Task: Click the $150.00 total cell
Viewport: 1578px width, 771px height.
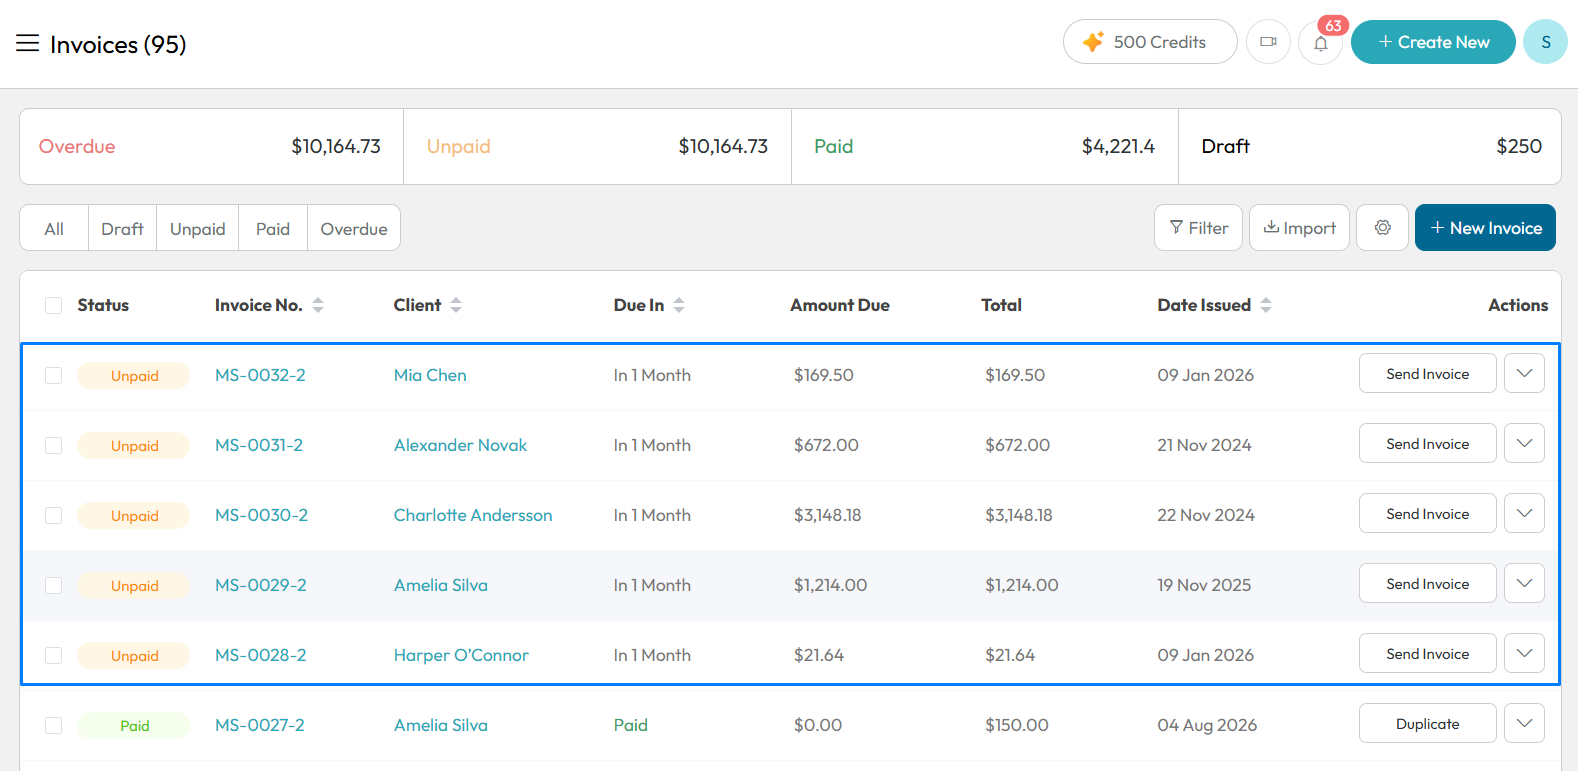Action: 1017,725
